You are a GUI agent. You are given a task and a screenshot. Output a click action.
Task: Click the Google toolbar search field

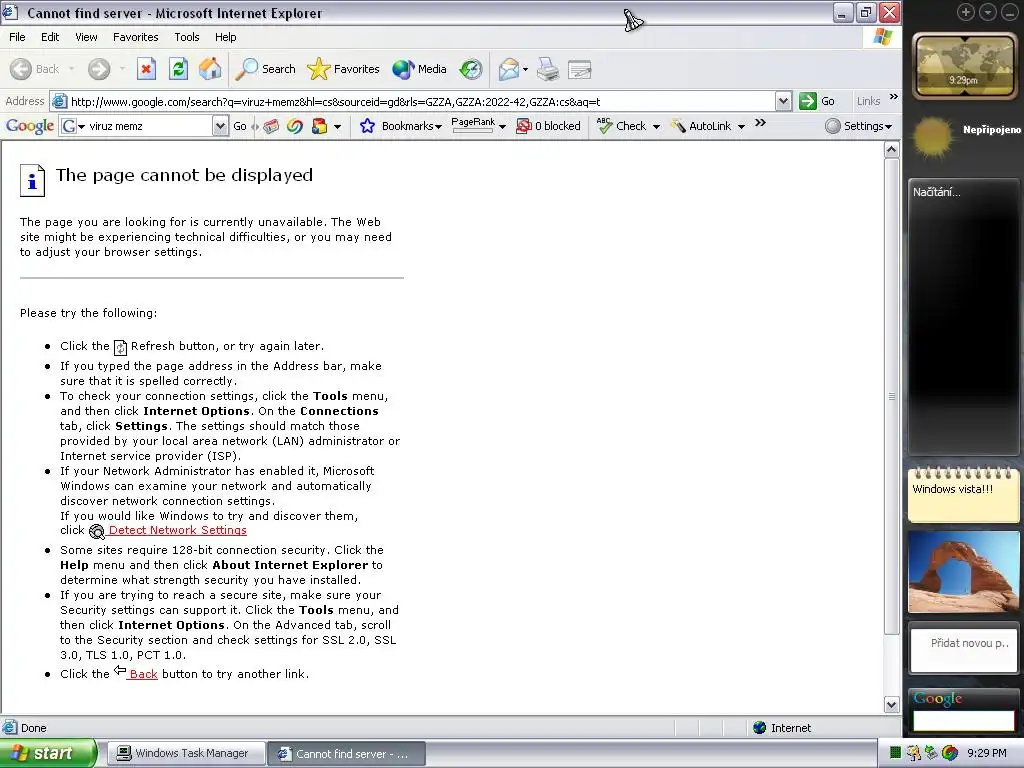point(150,125)
